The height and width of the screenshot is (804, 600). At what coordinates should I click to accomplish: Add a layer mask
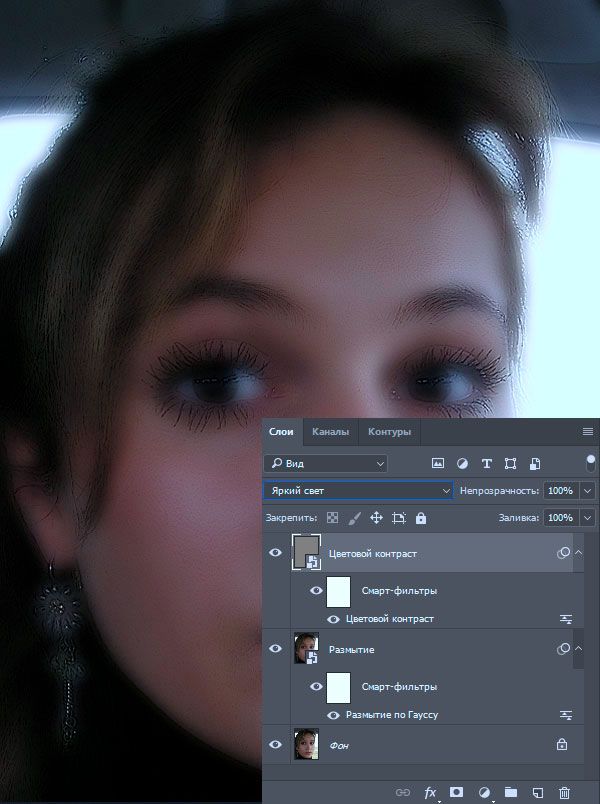pyautogui.click(x=456, y=792)
